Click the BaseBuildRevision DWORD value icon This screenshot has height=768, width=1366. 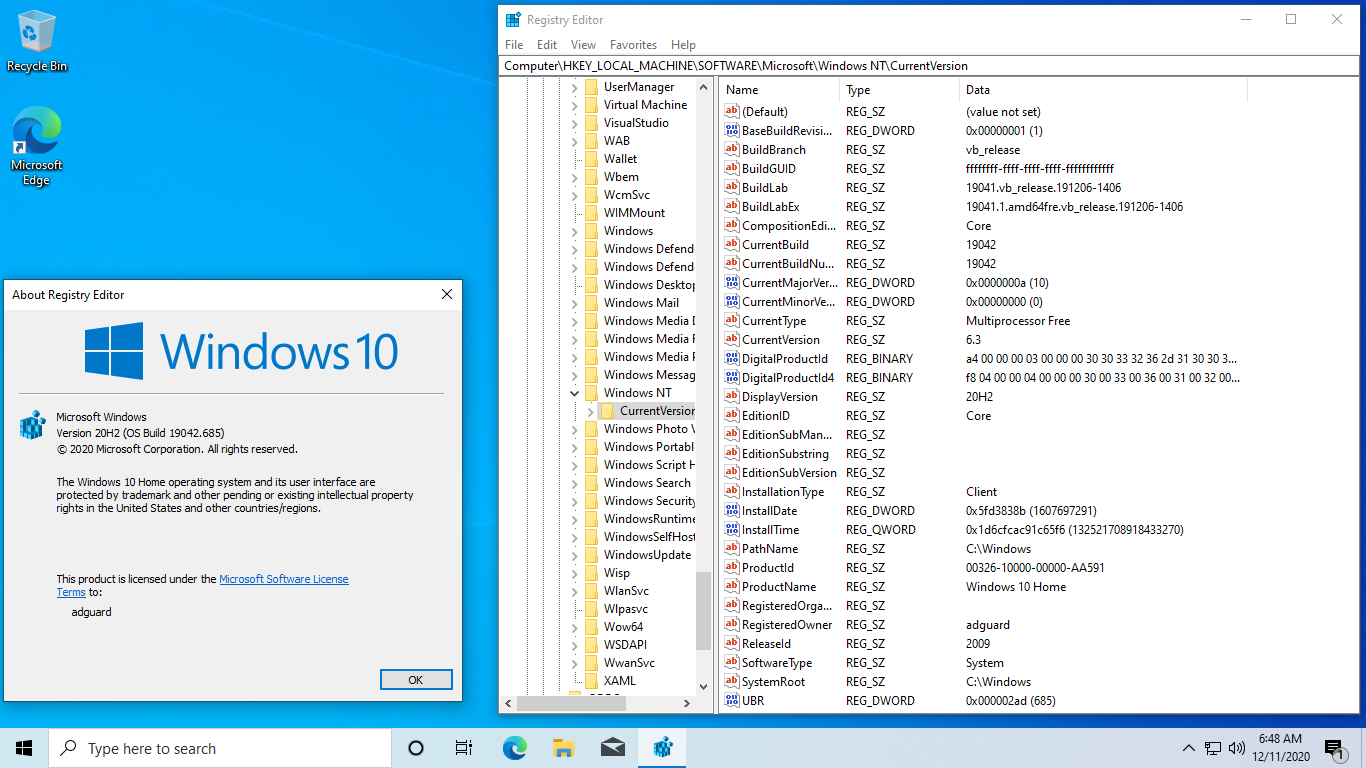pos(732,131)
